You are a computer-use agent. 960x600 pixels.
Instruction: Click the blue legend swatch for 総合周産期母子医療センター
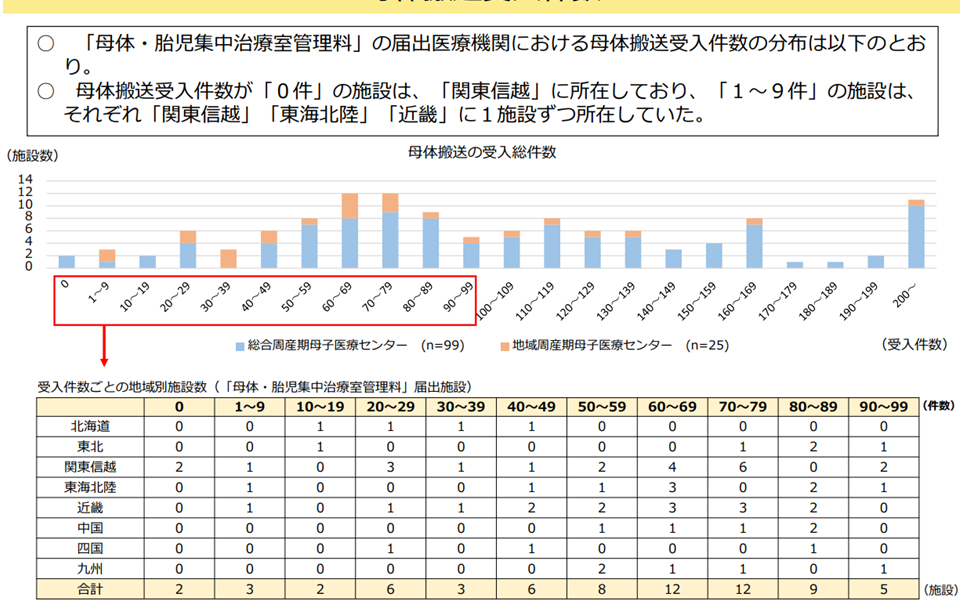click(240, 346)
